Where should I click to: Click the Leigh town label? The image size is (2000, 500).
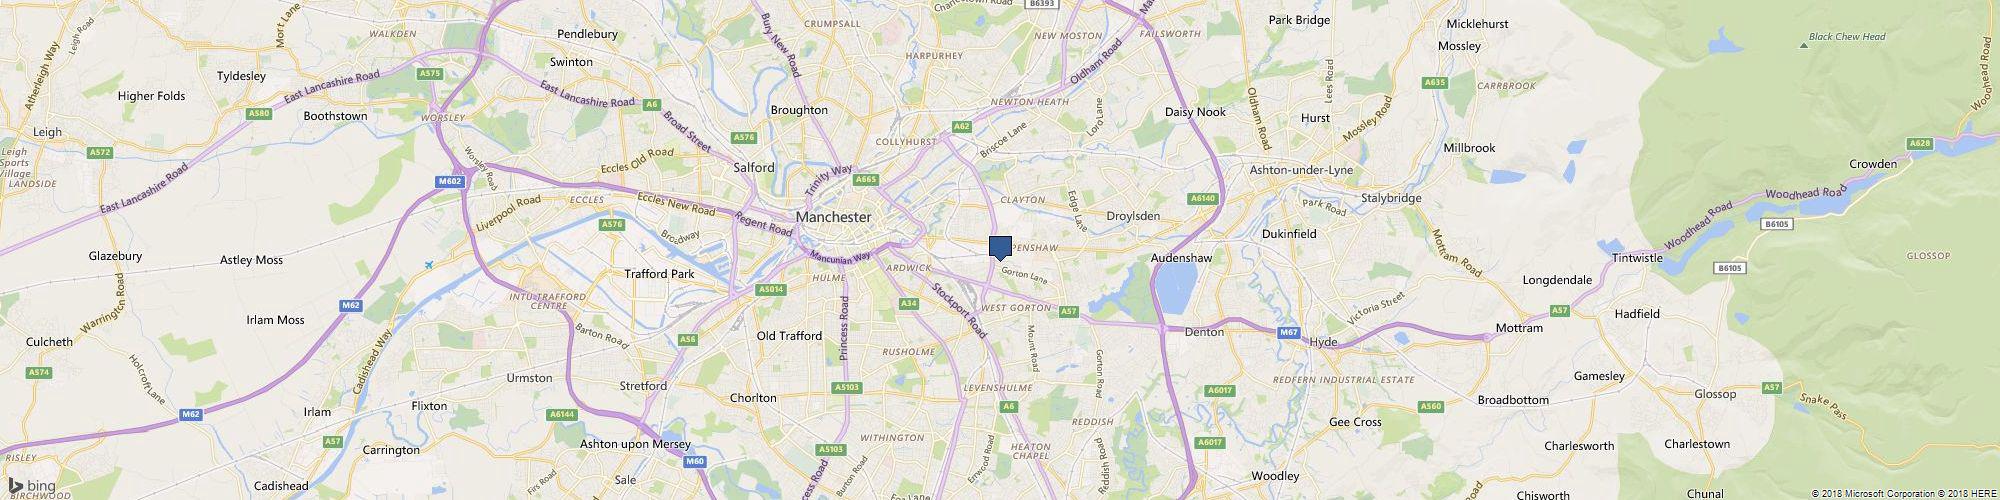pyautogui.click(x=47, y=132)
